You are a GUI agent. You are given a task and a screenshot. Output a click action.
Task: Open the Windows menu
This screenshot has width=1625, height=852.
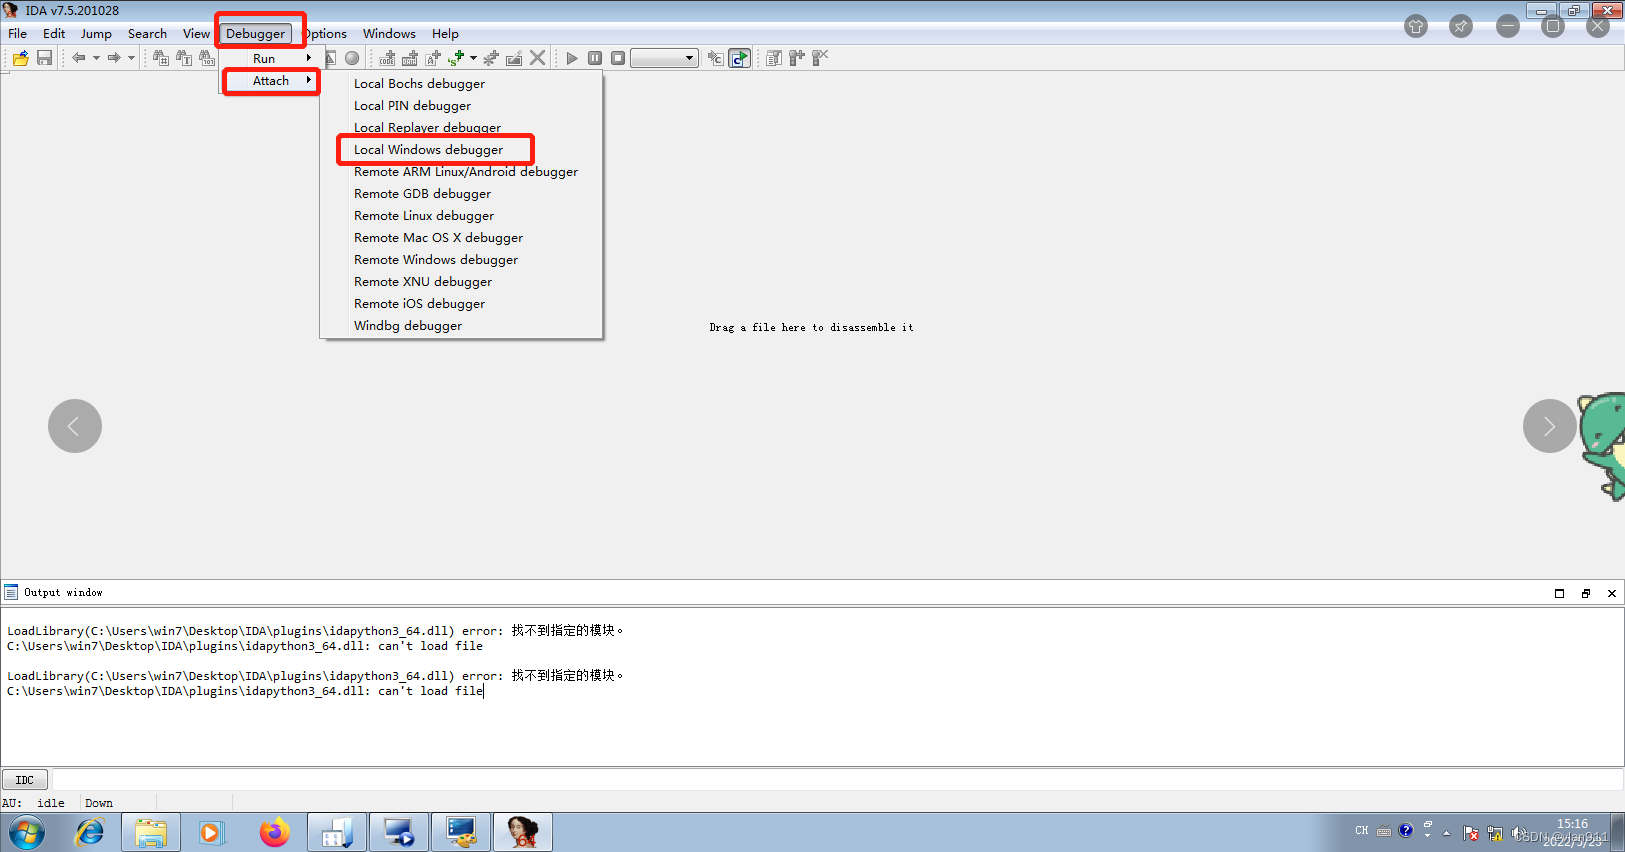click(x=389, y=33)
